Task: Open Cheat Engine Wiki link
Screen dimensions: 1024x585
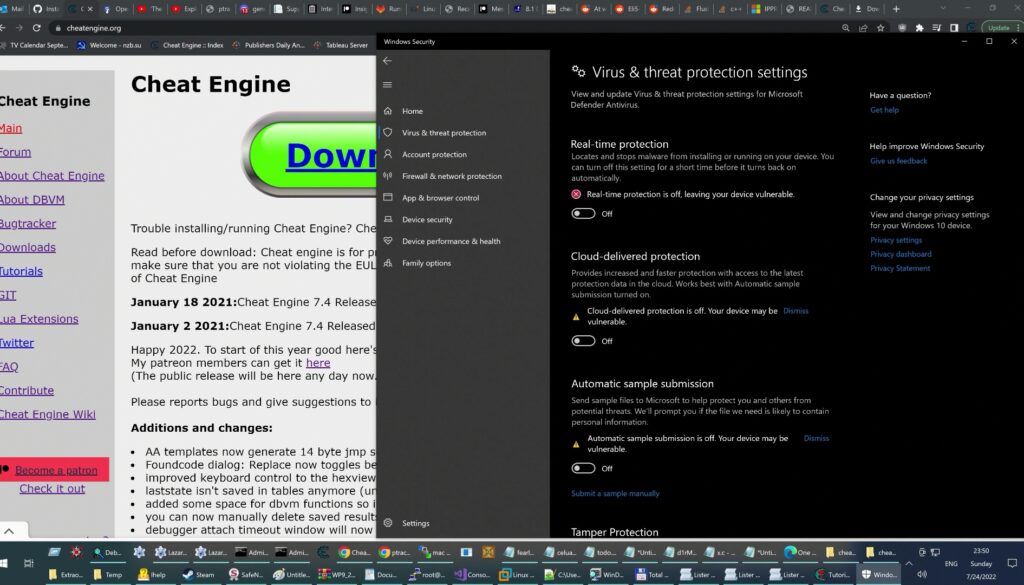Action: tap(47, 414)
